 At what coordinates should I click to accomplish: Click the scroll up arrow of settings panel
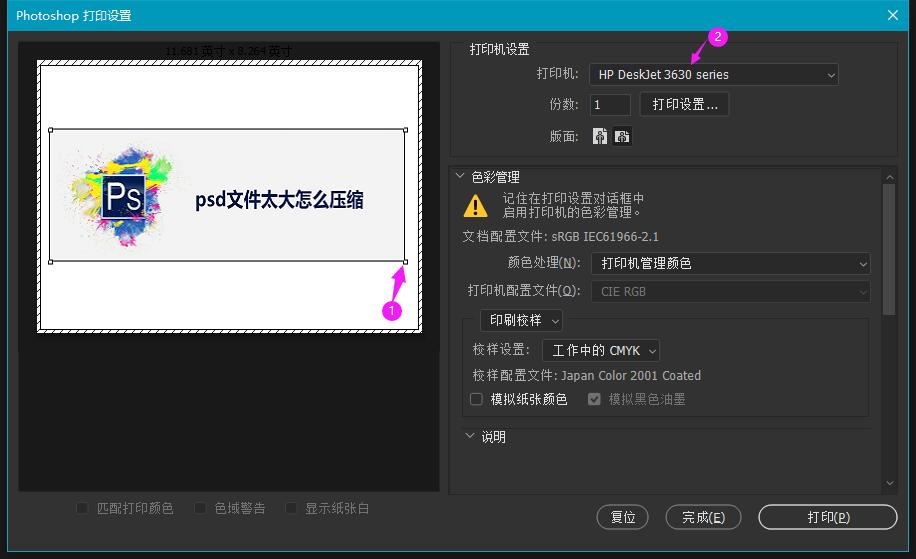point(889,177)
